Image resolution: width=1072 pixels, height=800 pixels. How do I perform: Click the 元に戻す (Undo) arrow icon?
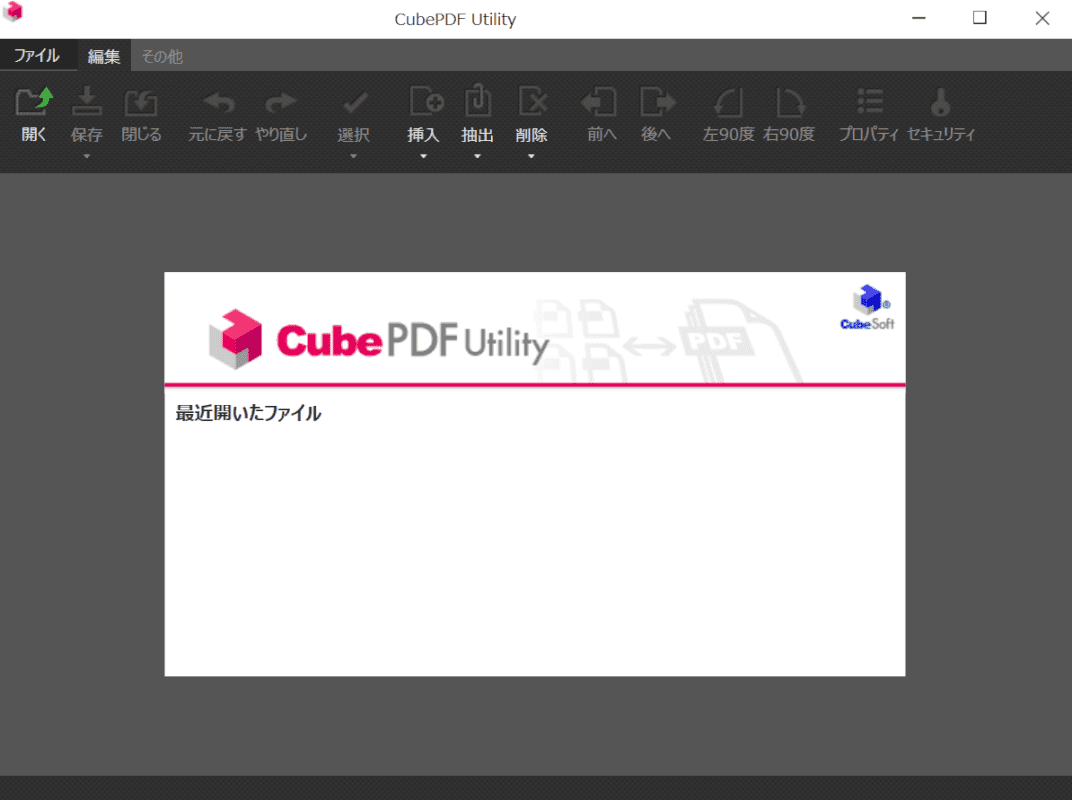219,103
